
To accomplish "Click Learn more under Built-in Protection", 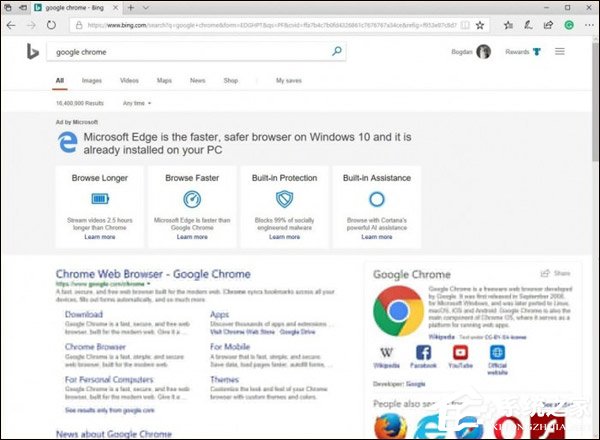I will click(x=284, y=237).
